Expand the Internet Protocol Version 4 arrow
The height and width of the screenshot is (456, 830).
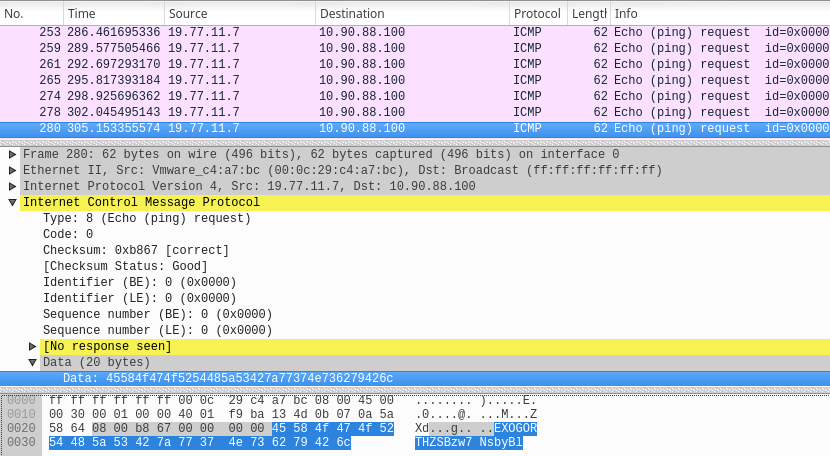point(12,187)
